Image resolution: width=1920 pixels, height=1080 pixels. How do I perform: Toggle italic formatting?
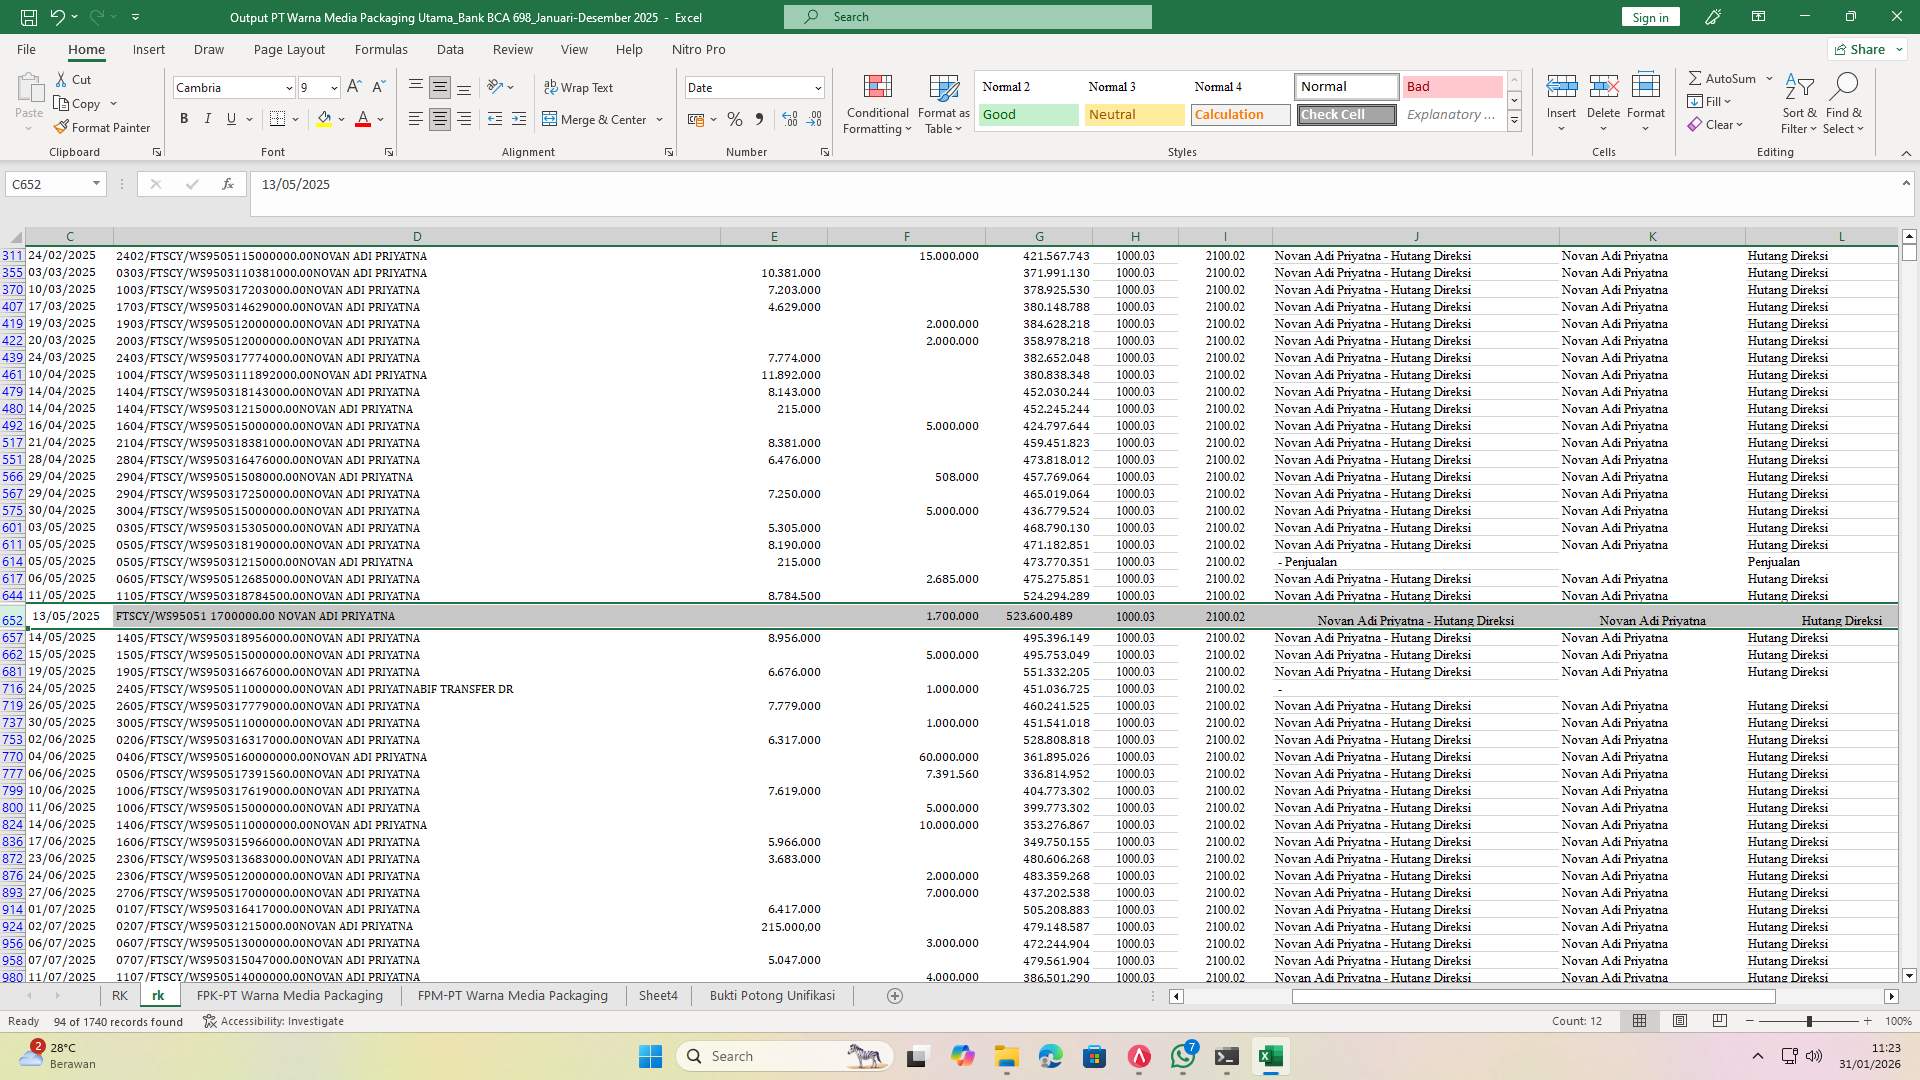coord(208,118)
